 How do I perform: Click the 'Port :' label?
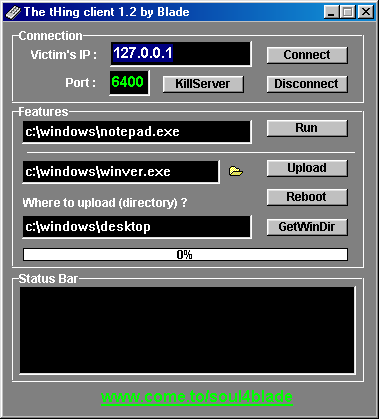tap(81, 83)
